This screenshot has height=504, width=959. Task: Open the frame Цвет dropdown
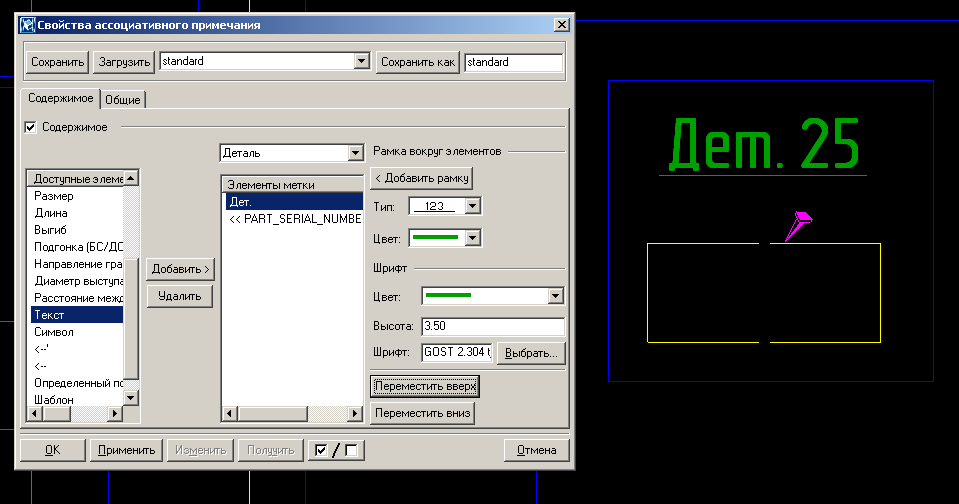472,238
